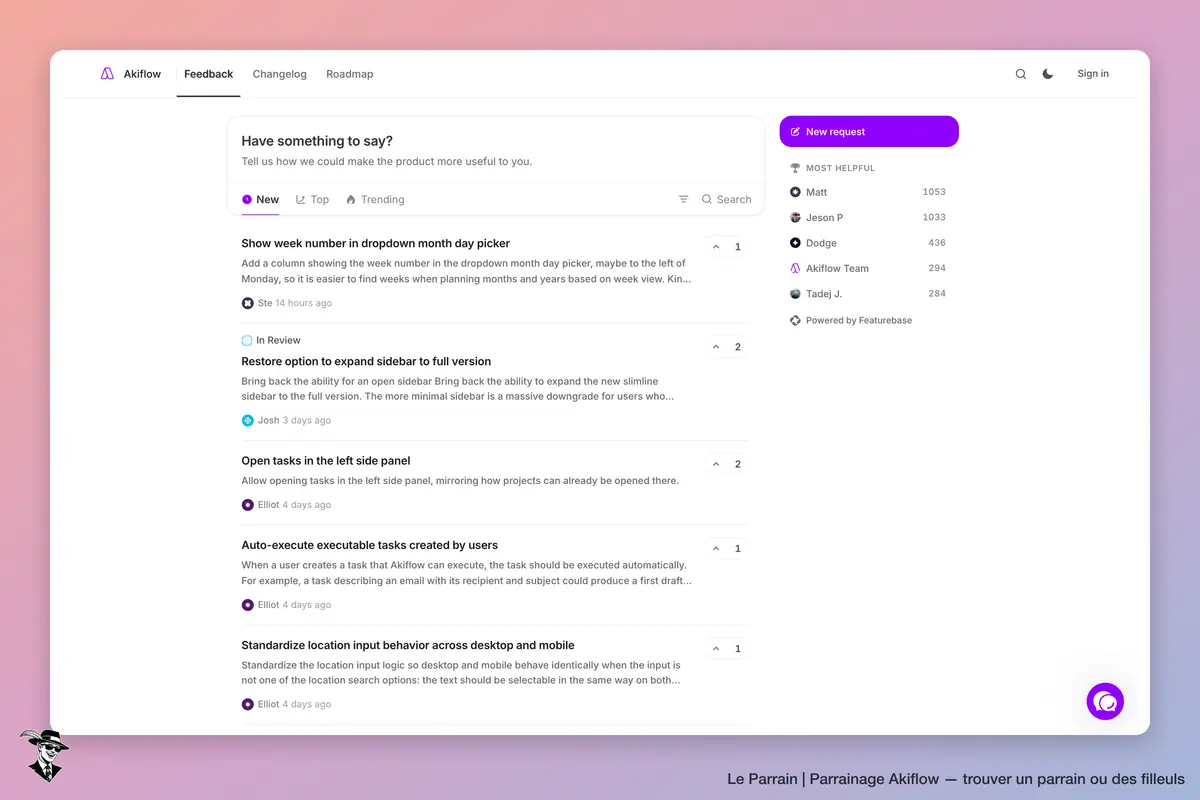Open the chat support bubble
The width and height of the screenshot is (1200, 800).
click(x=1105, y=701)
